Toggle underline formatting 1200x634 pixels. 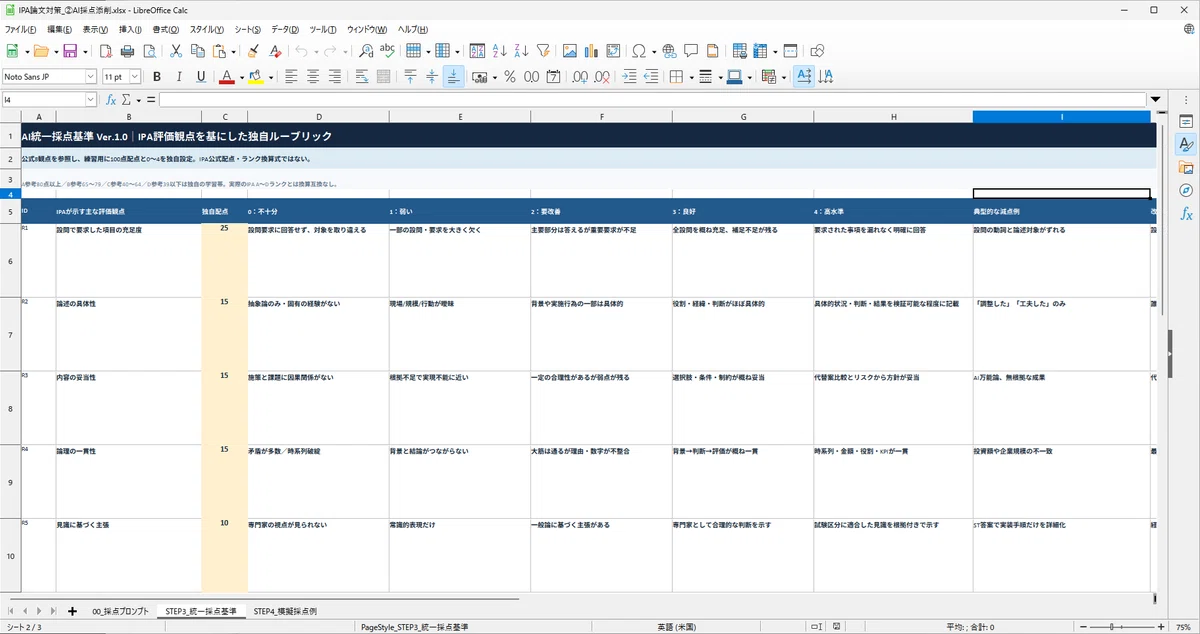[201, 76]
